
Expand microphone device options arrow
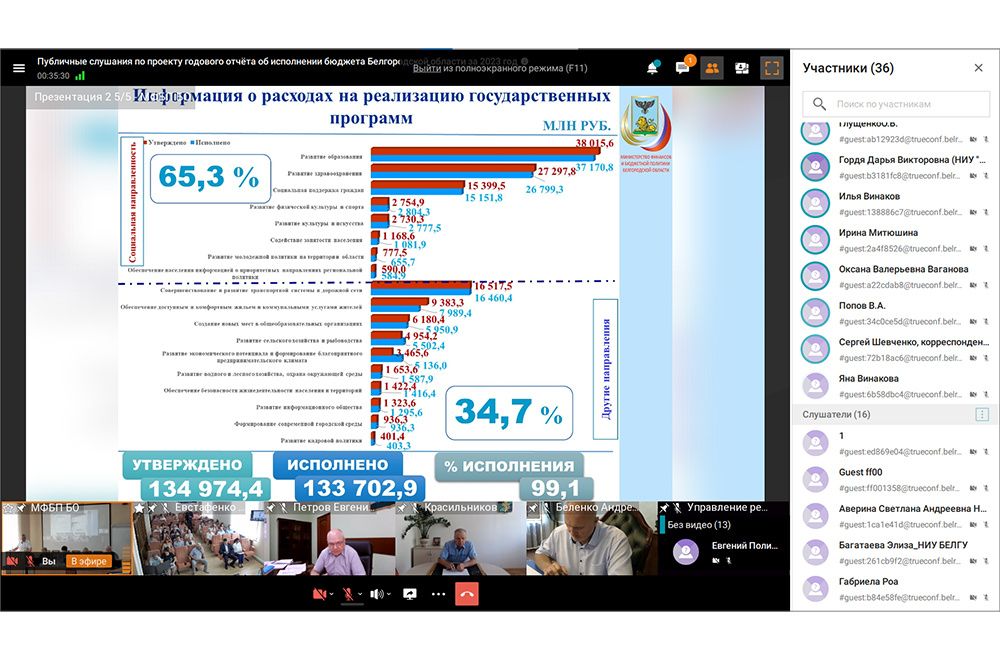point(359,594)
